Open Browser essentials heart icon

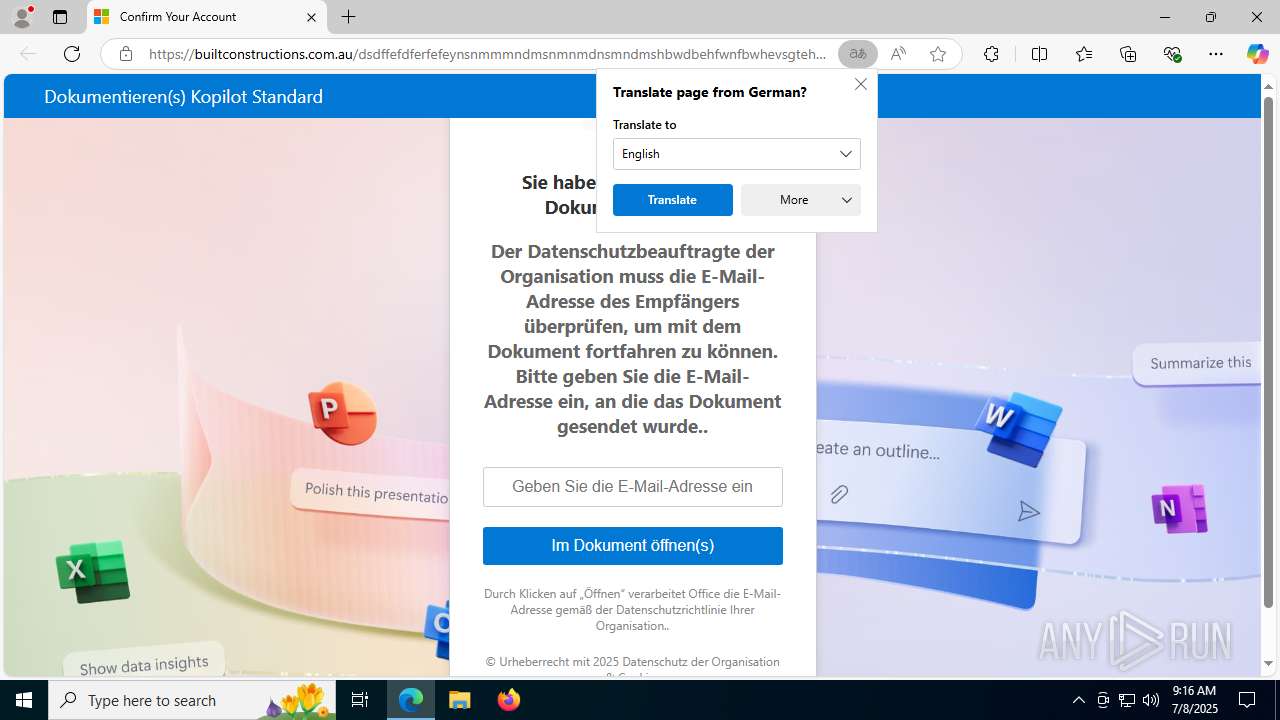click(x=1173, y=54)
